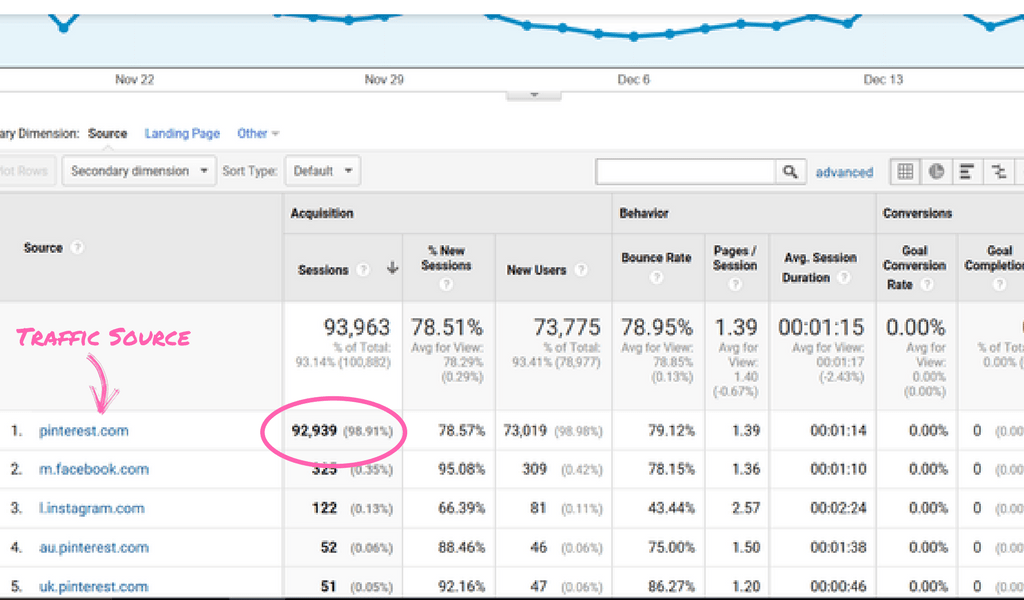Viewport: 1024px width, 600px height.
Task: Sort by Avg. Session Duration column
Action: coord(820,267)
